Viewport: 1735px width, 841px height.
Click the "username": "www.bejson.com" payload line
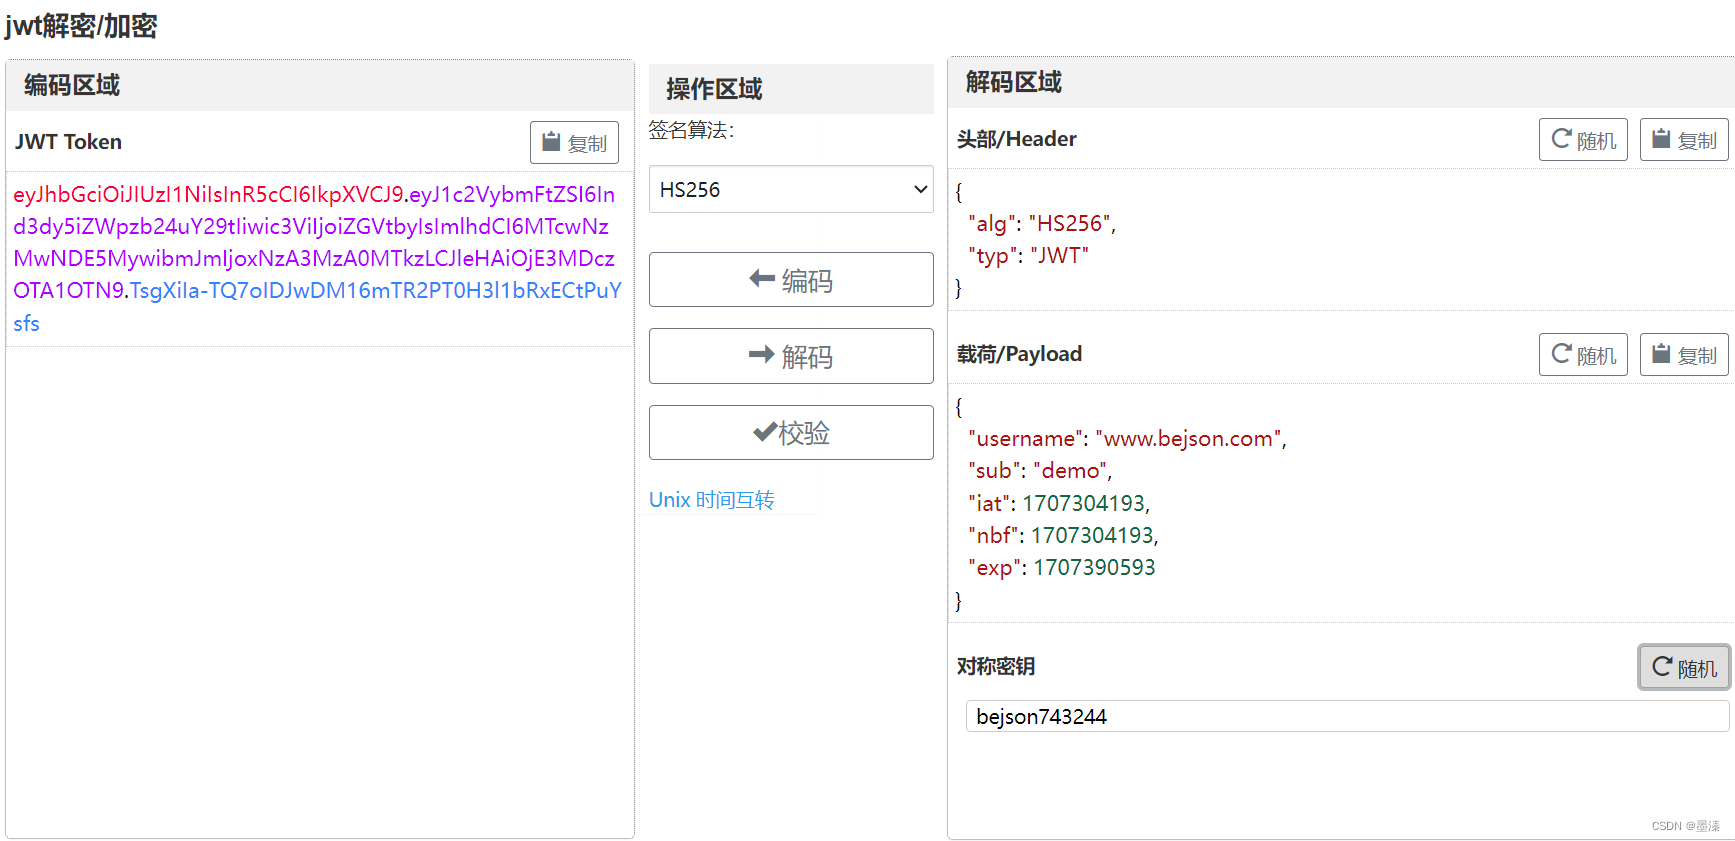(x=1127, y=438)
